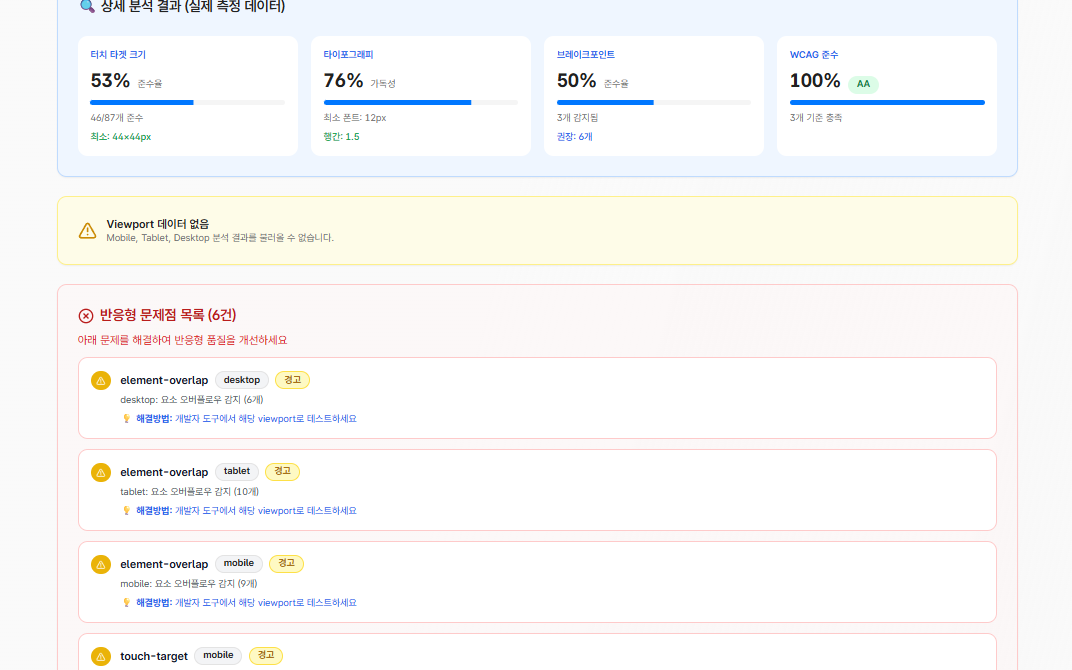This screenshot has height=670, width=1072.
Task: Click the AA badge in WCAG 준수 card
Action: pos(863,84)
